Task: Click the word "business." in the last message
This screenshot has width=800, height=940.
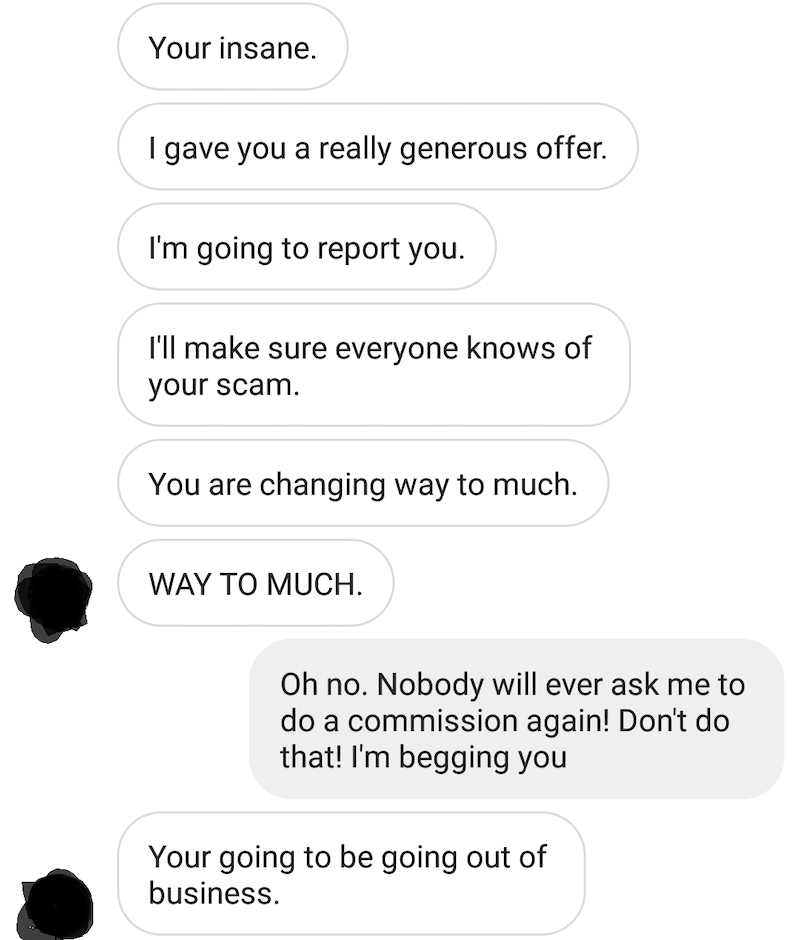Action: [x=214, y=893]
